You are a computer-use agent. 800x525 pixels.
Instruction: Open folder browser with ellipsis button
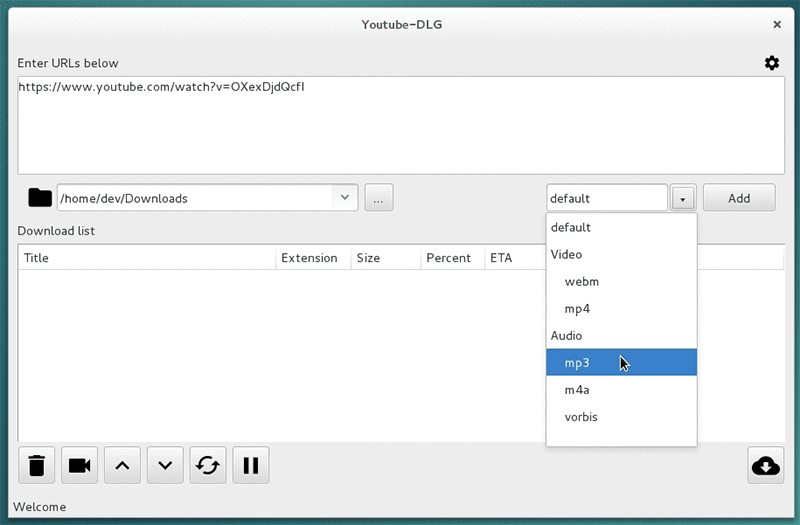coord(378,198)
